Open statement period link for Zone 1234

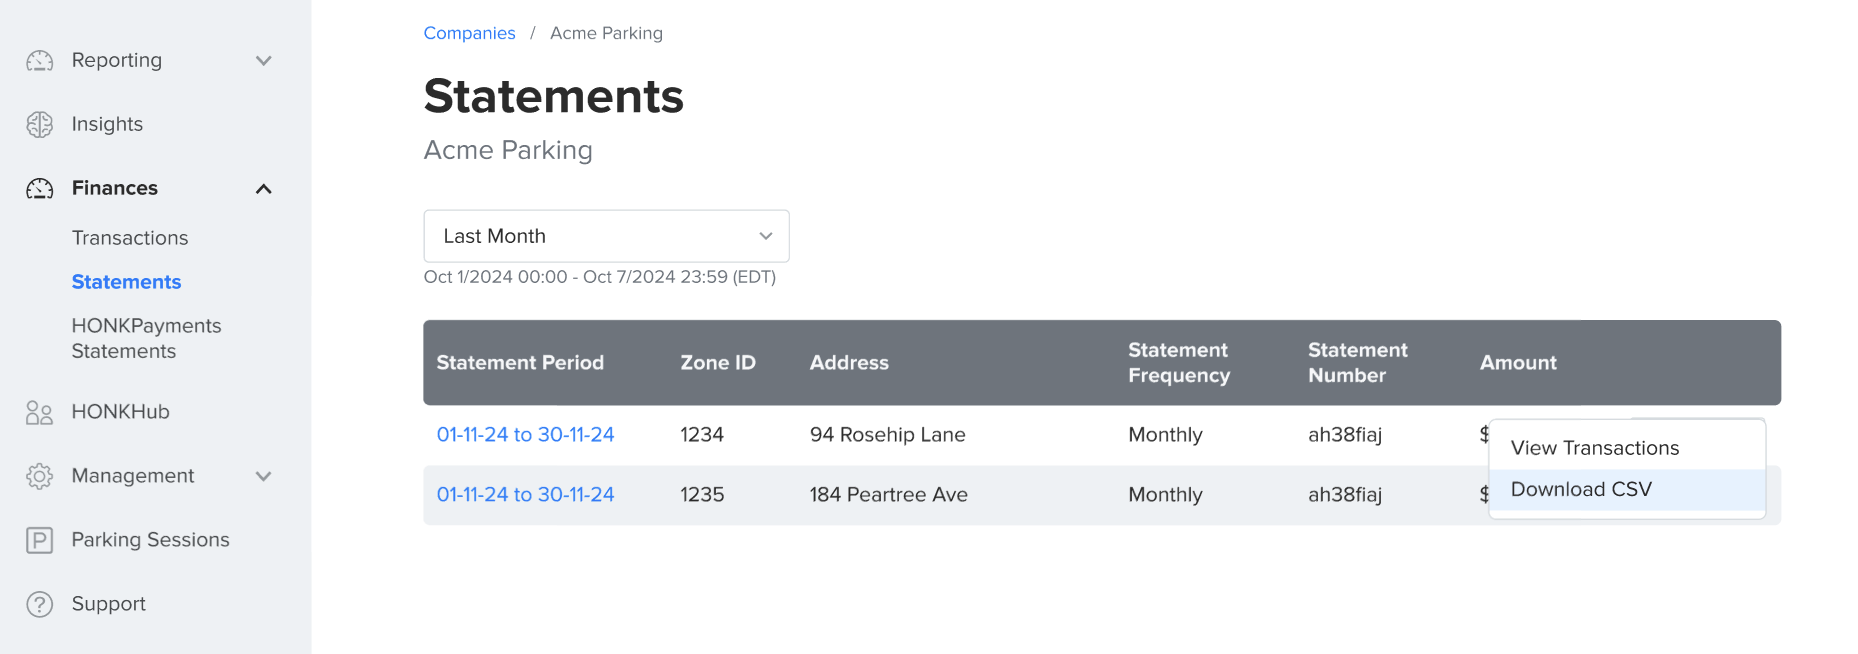point(525,434)
